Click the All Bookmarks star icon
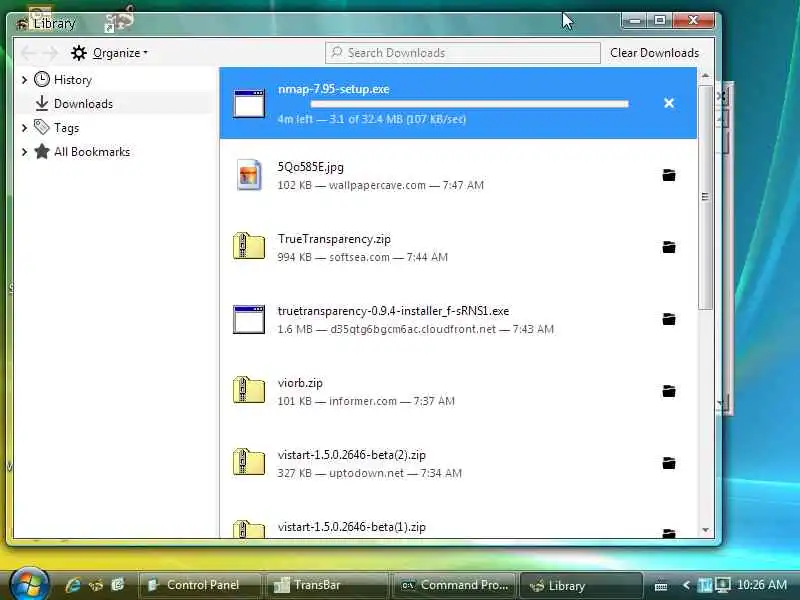 point(42,152)
